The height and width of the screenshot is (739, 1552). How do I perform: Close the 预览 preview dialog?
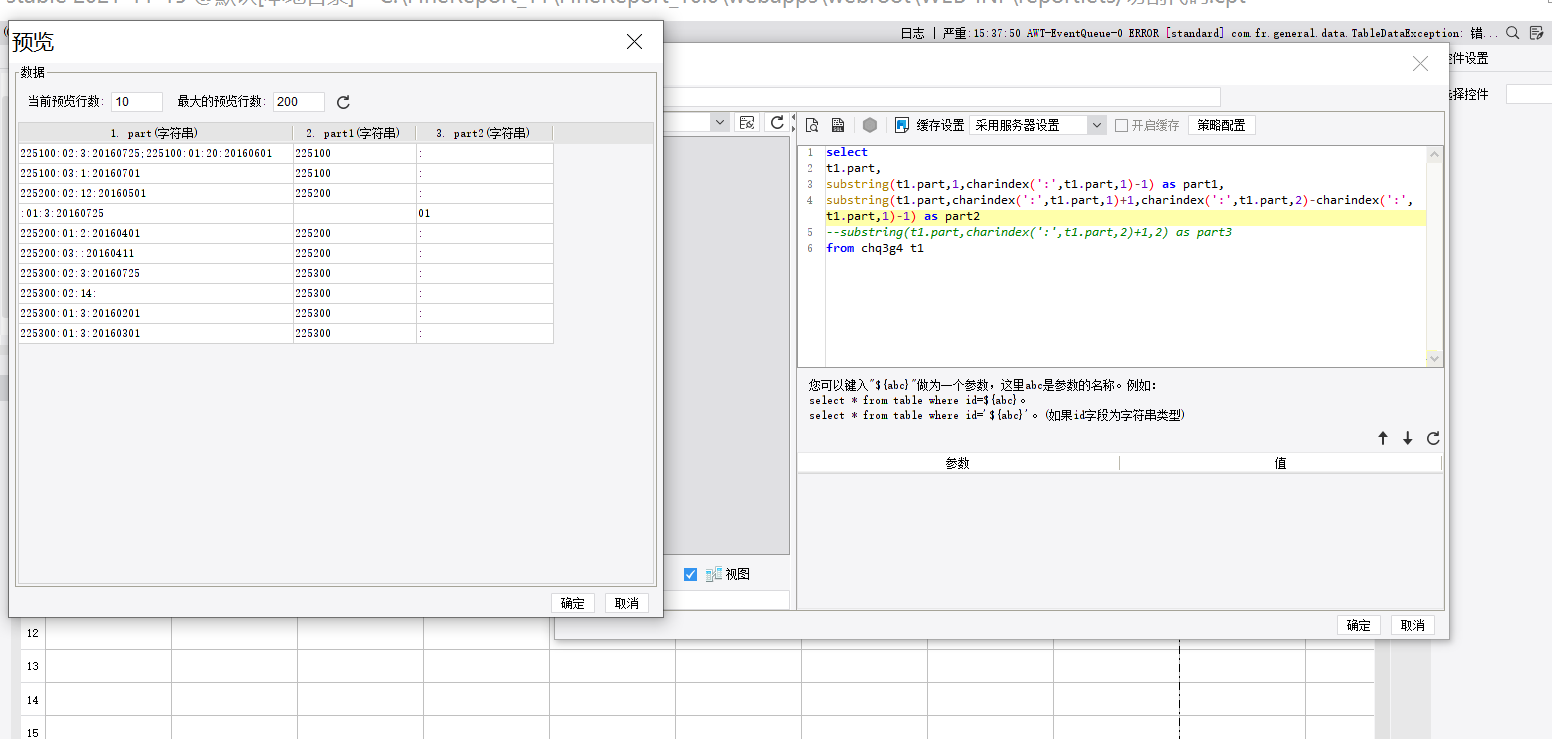pos(634,41)
